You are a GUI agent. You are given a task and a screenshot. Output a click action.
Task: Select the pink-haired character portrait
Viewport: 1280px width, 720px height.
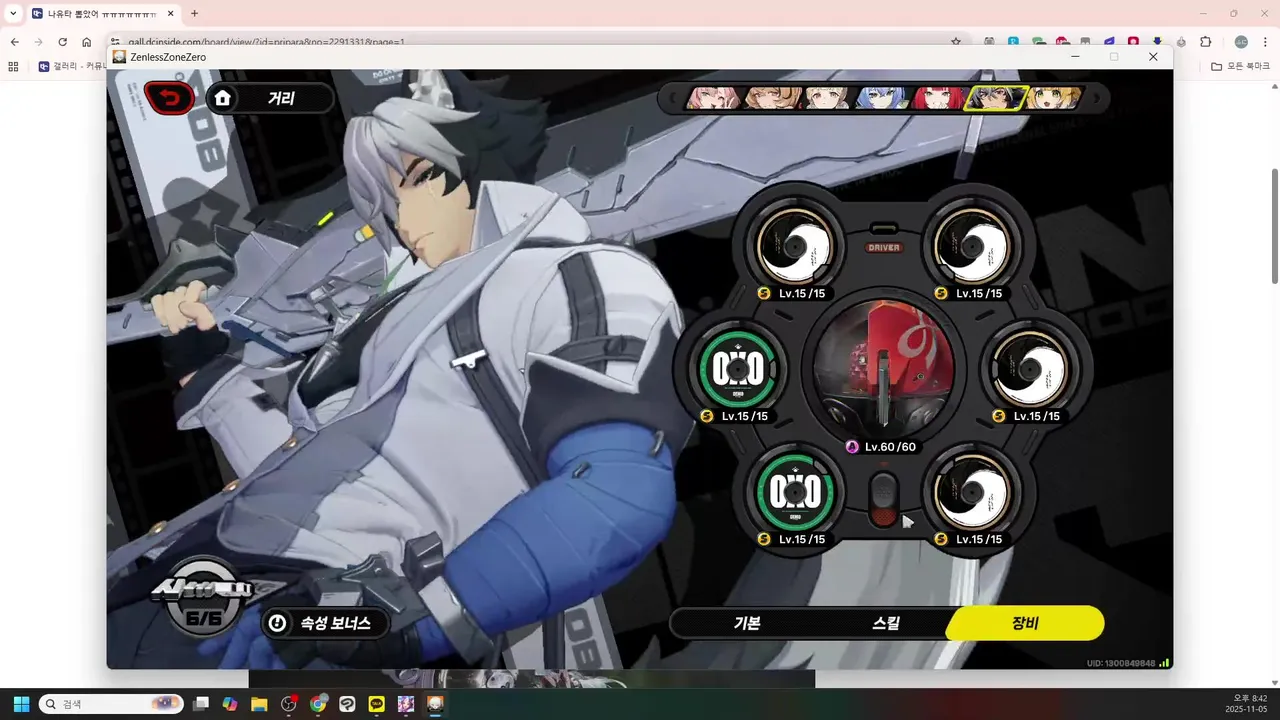(713, 98)
